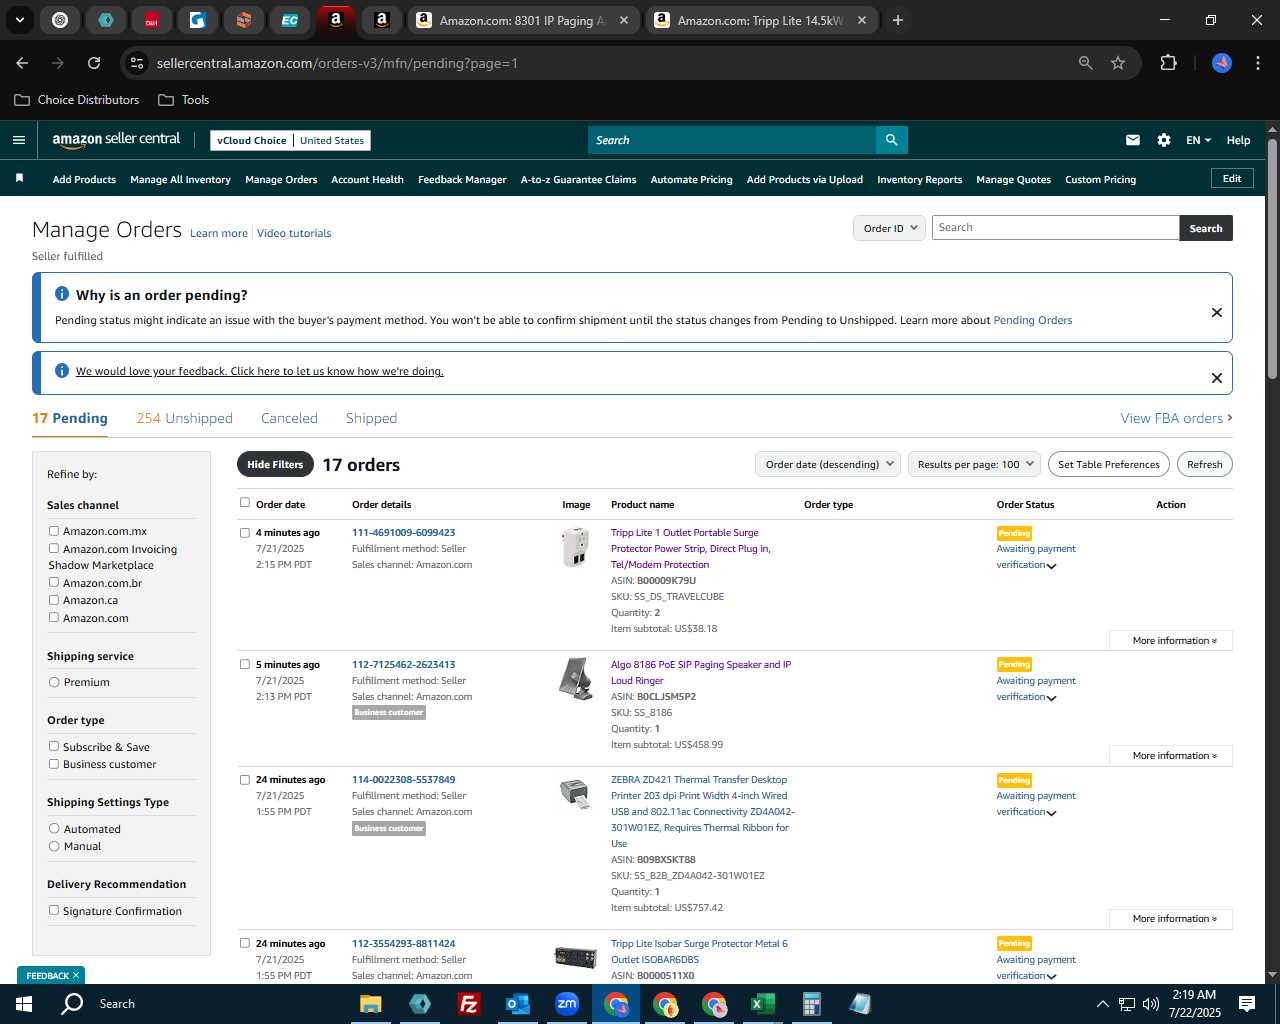Click the Amazon Seller Central logo

coord(116,140)
